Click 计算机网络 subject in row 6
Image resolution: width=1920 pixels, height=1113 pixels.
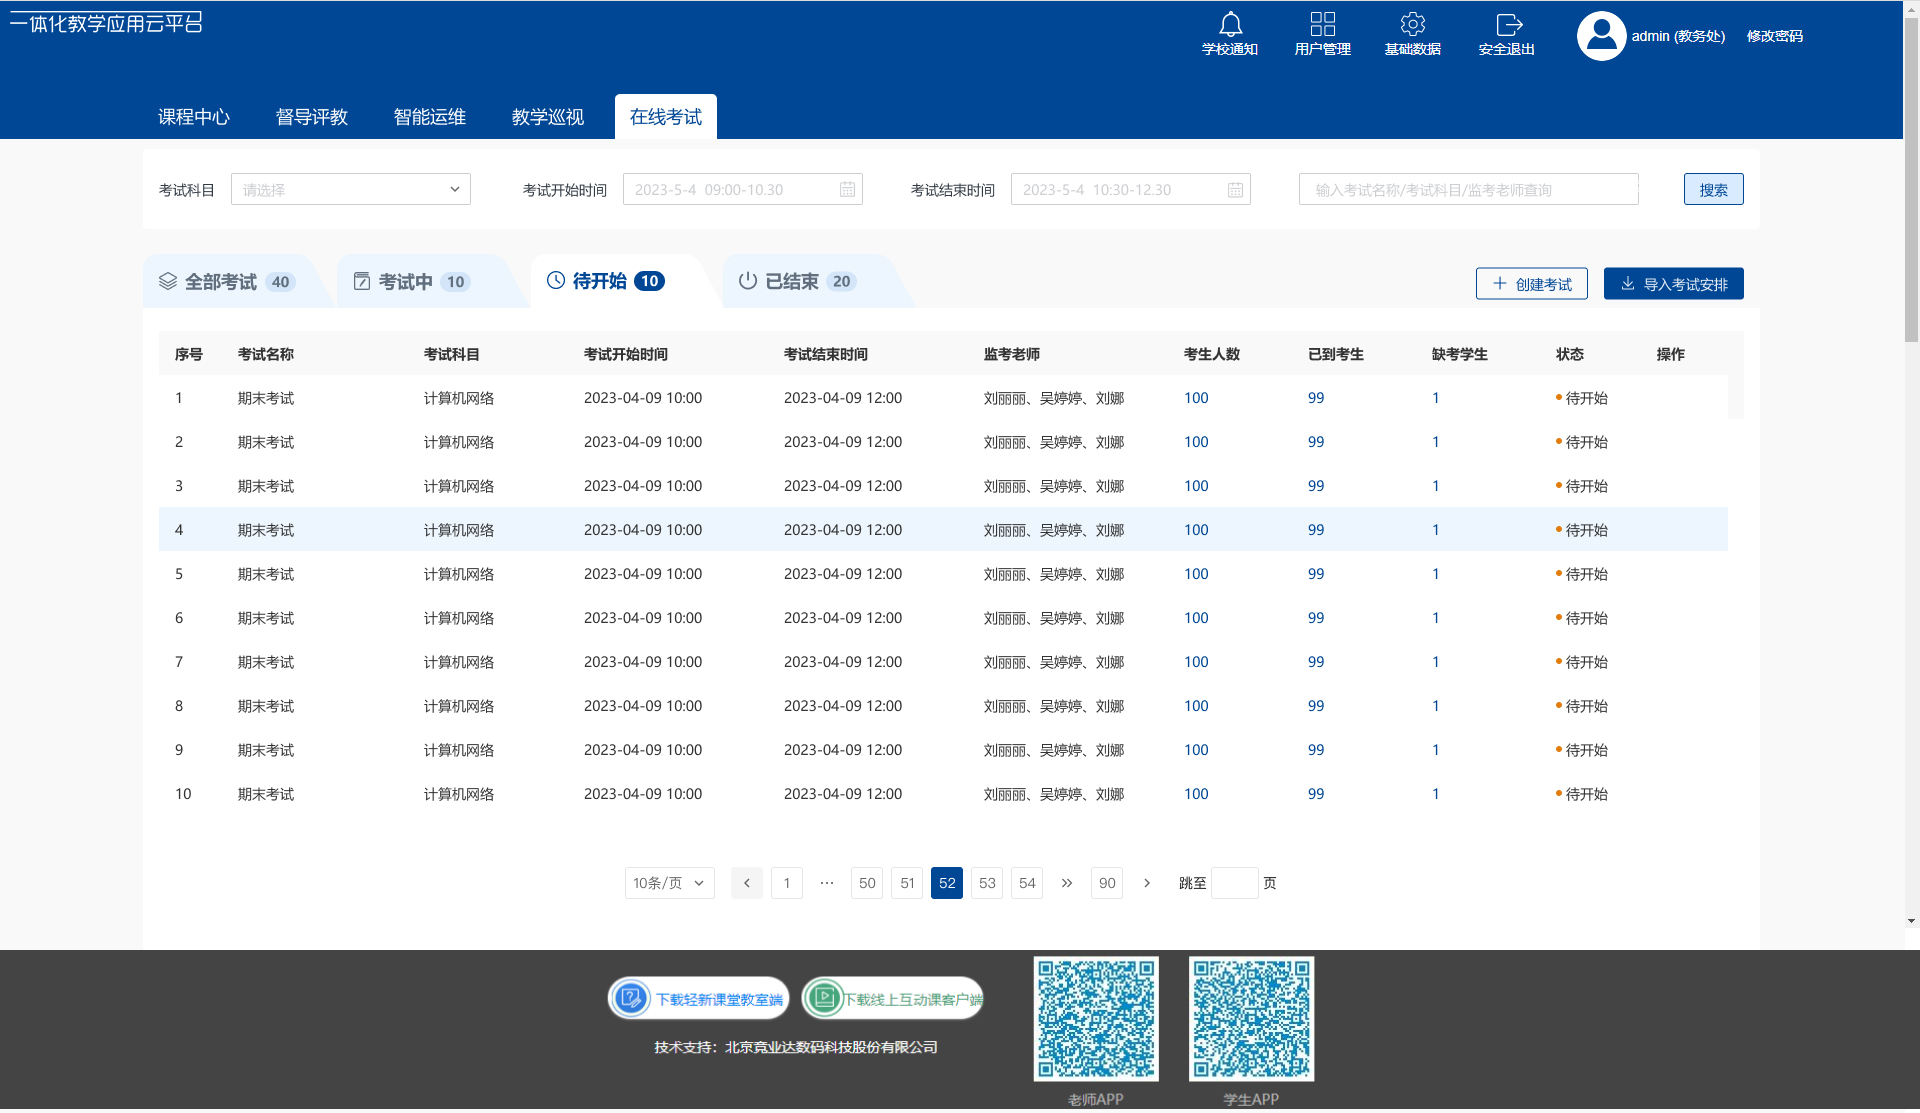pos(459,618)
